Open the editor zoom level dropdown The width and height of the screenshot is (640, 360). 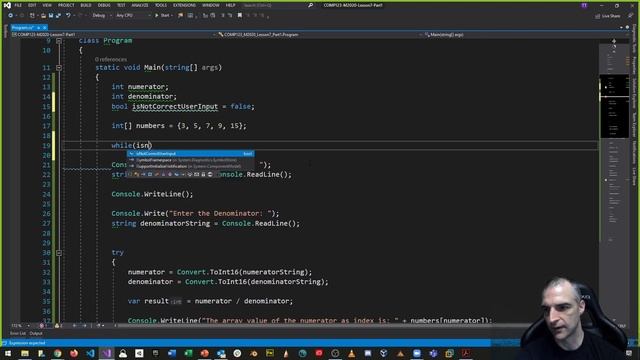coord(20,326)
